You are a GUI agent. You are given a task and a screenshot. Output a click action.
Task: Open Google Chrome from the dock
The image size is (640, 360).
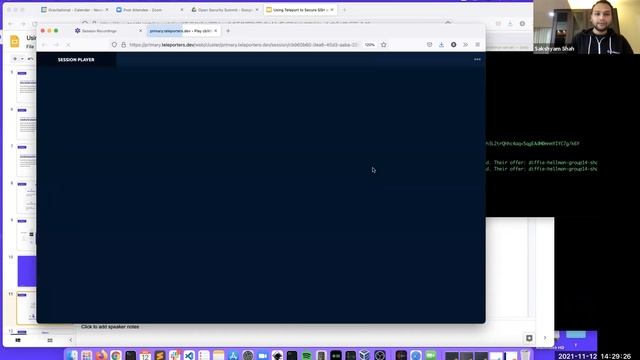point(116,355)
